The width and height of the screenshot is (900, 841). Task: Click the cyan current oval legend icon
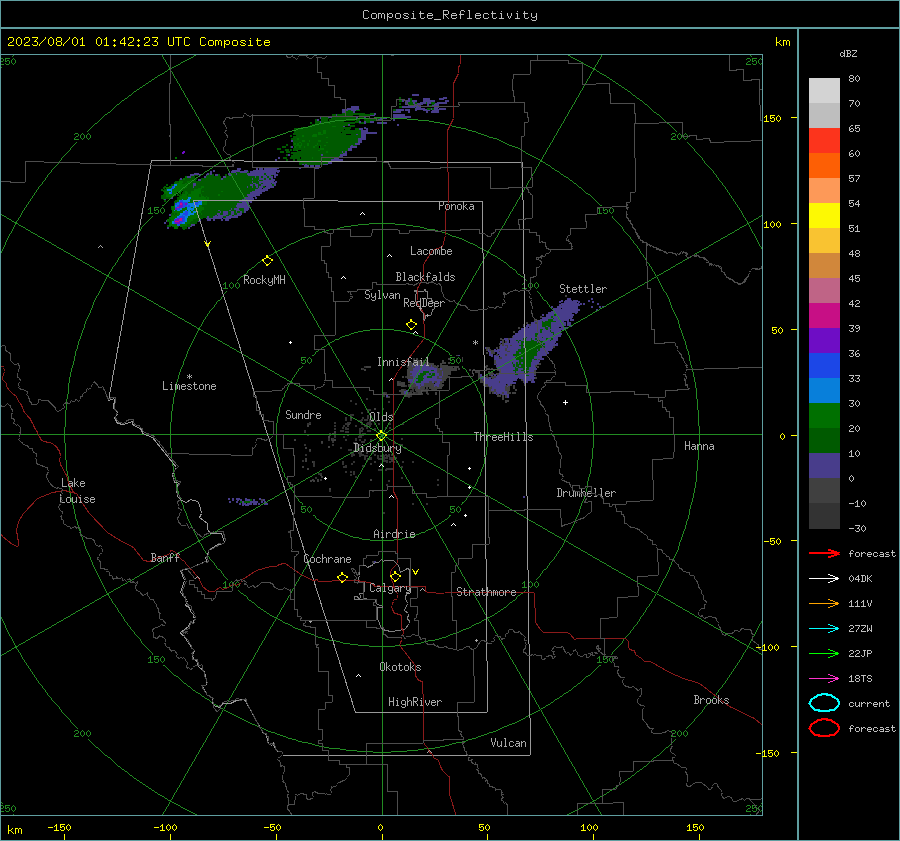824,703
